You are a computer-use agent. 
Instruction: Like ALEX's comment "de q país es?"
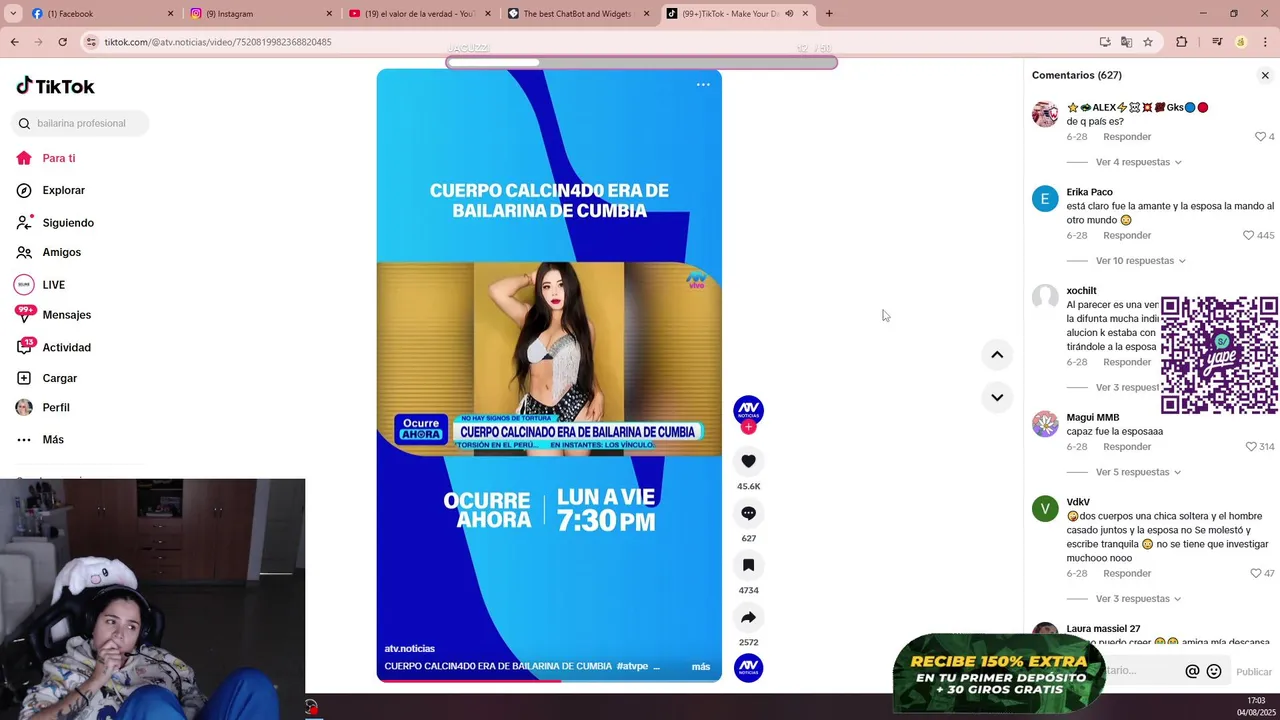tap(1260, 137)
